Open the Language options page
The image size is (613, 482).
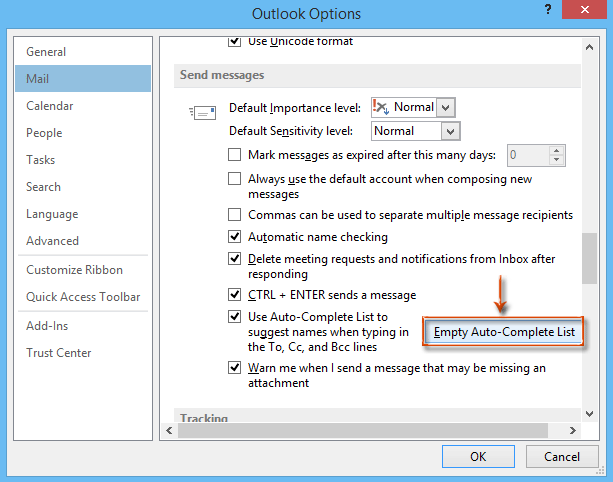(x=83, y=214)
